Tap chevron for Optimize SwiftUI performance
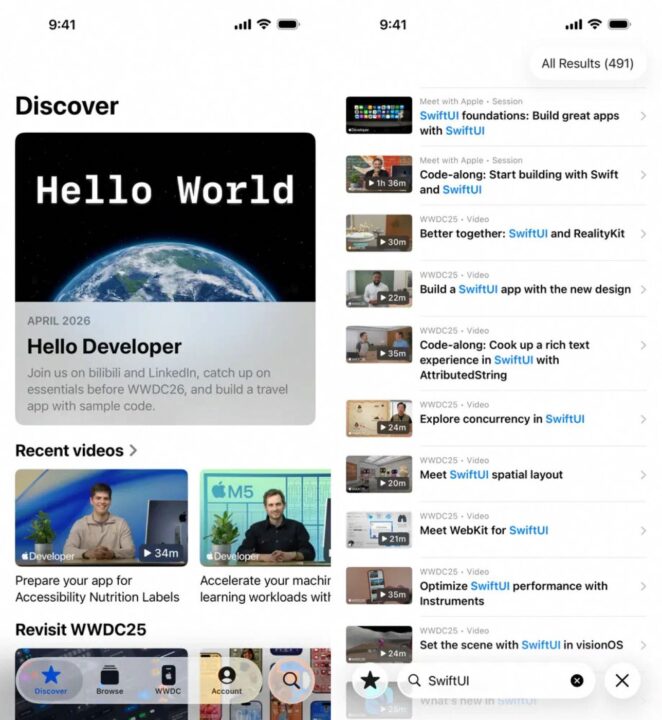The height and width of the screenshot is (720, 662). click(643, 586)
